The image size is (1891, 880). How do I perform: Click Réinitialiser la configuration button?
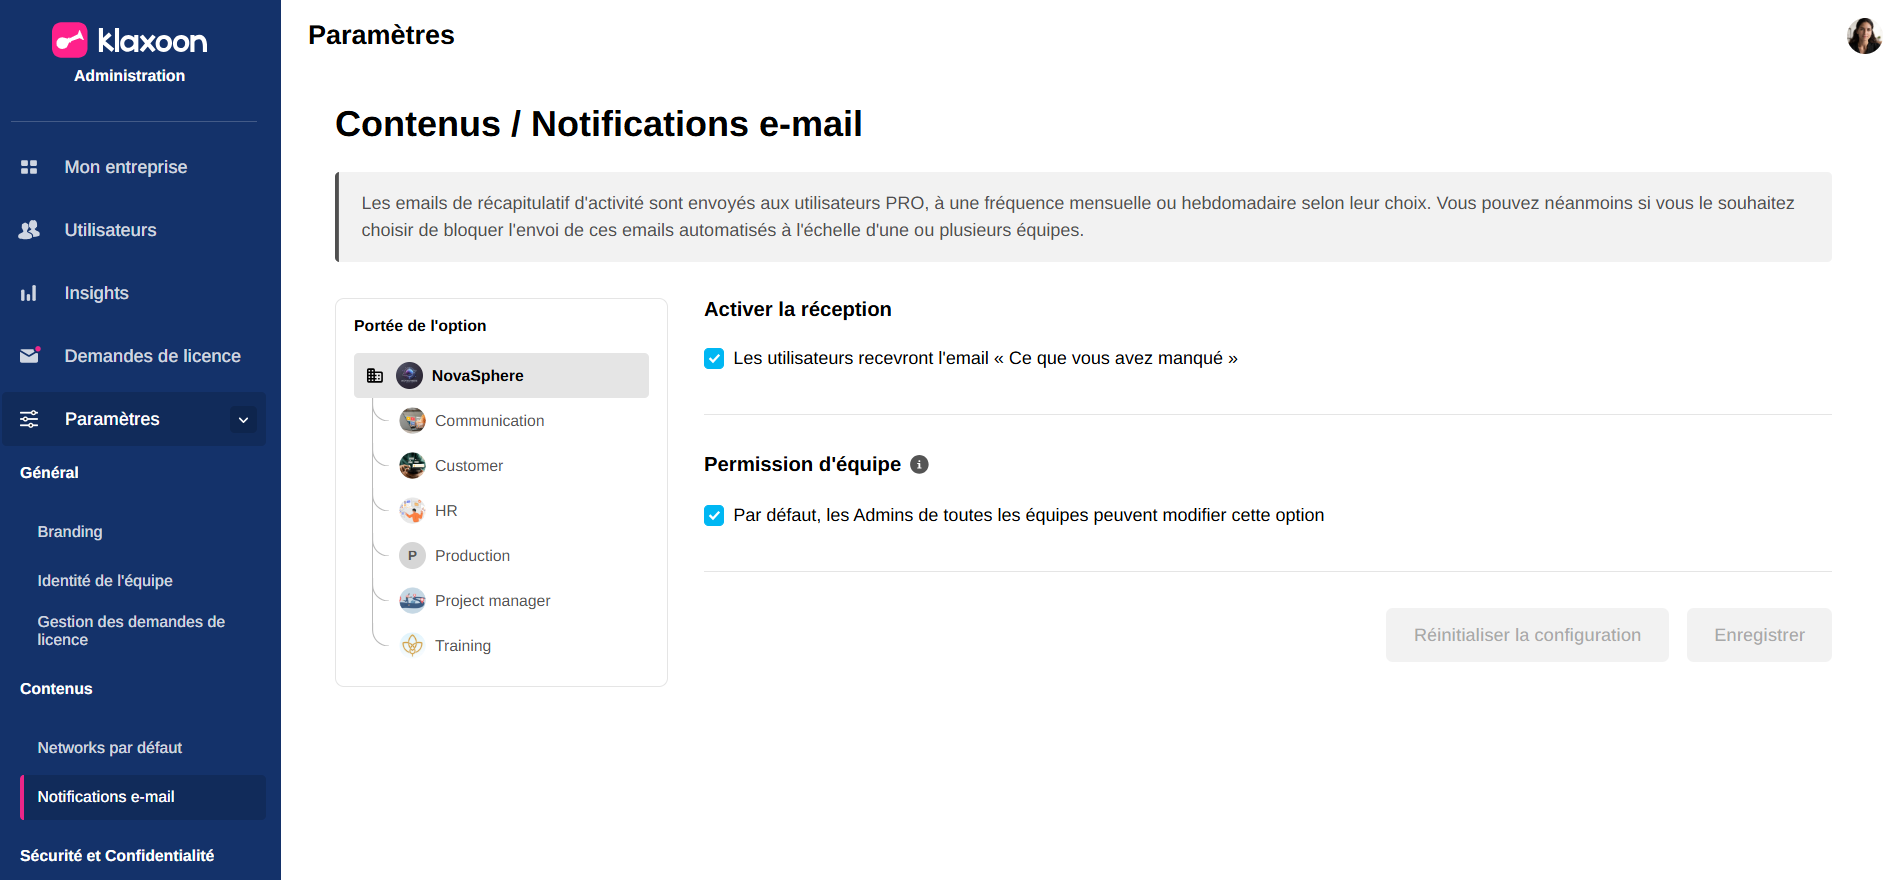click(x=1526, y=635)
